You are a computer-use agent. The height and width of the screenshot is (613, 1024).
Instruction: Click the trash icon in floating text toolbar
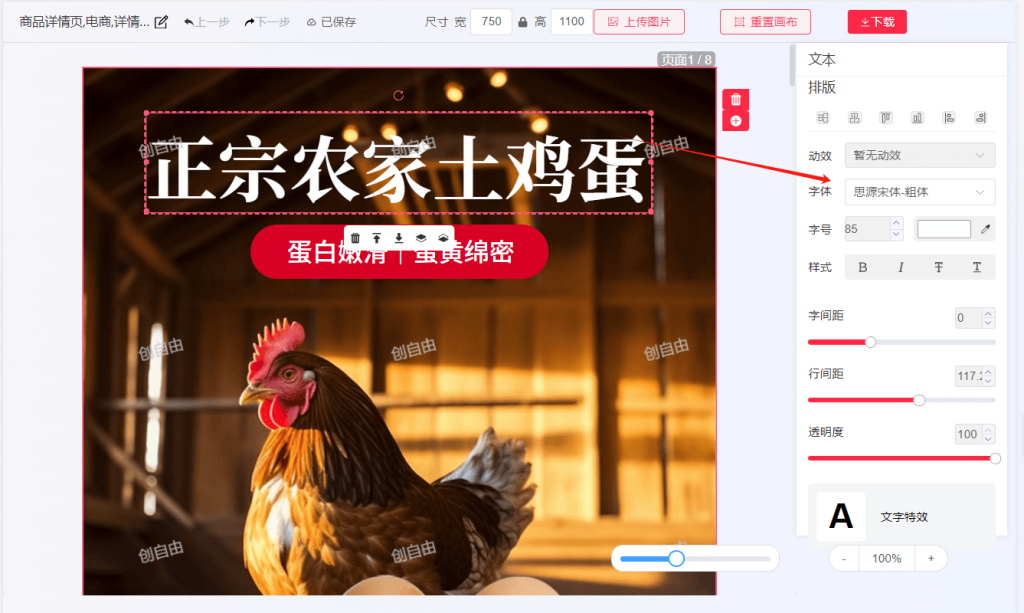point(355,238)
